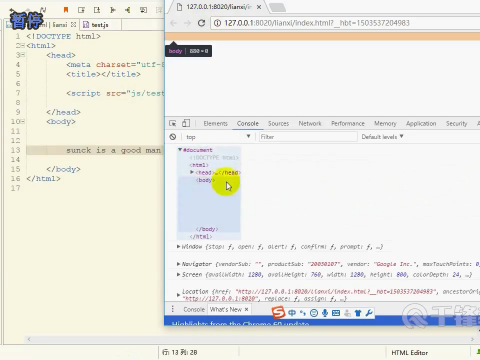
Task: Open the Sogou skin shirt icon
Action: click(358, 313)
